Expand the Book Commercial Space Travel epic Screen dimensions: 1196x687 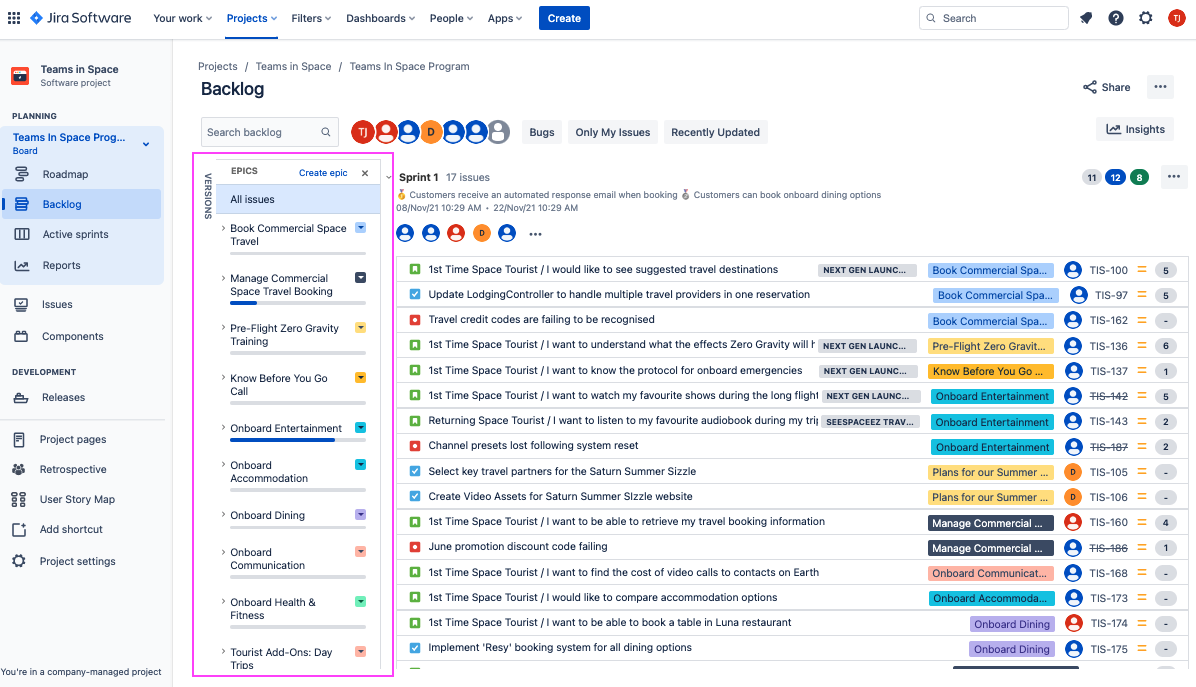click(223, 228)
